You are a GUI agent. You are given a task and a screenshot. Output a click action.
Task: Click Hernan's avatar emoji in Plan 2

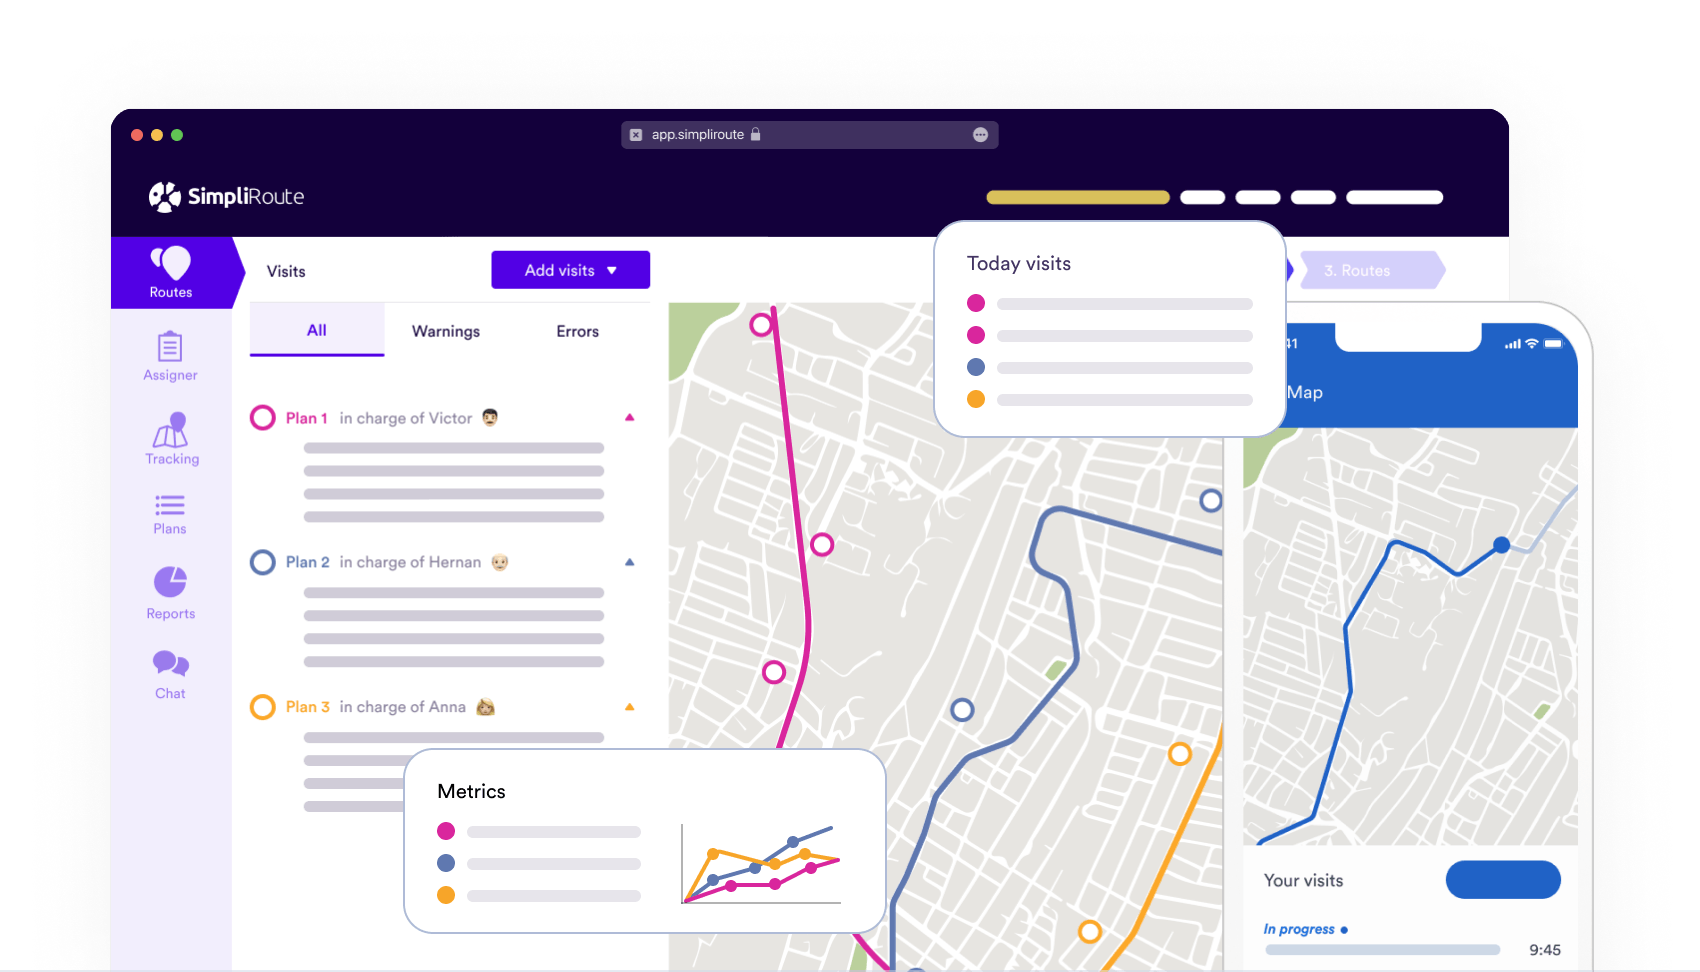click(500, 562)
